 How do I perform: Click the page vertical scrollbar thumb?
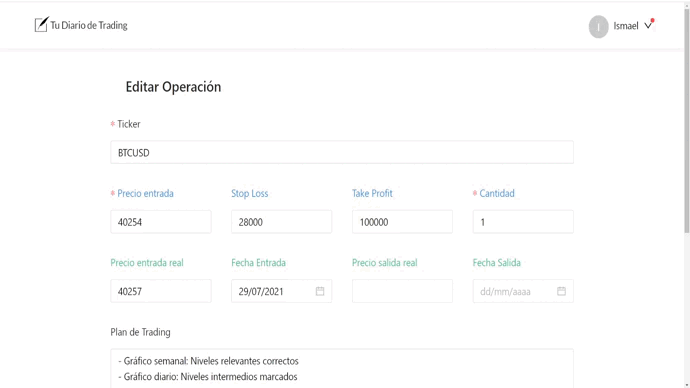[x=686, y=120]
